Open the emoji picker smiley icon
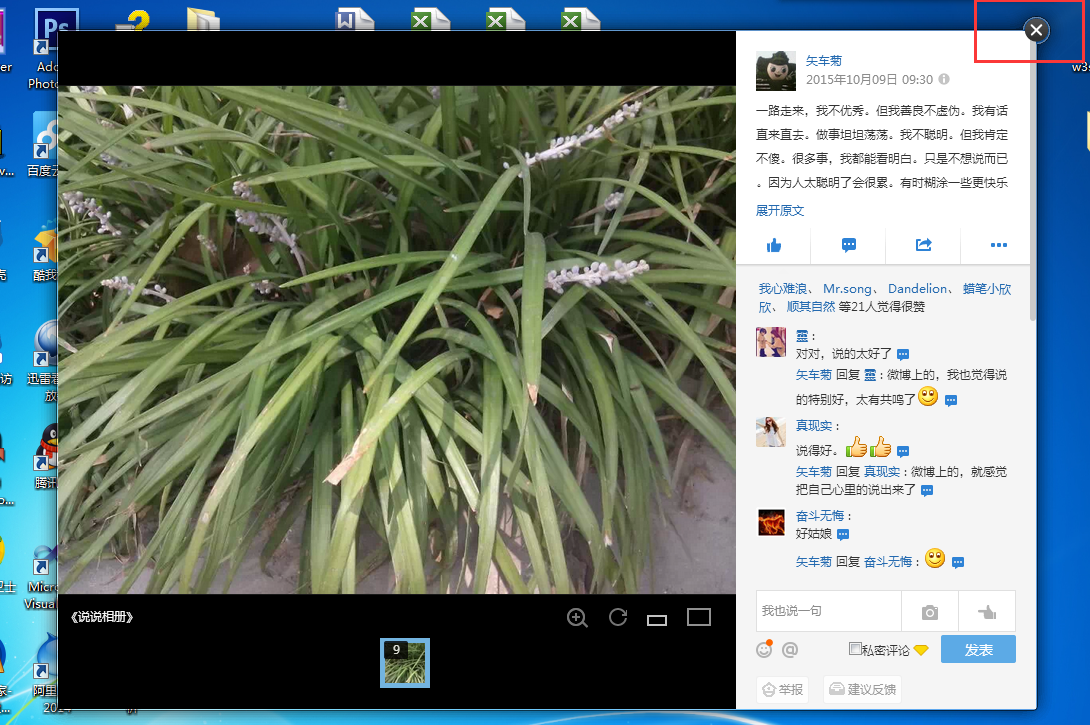 tap(765, 649)
